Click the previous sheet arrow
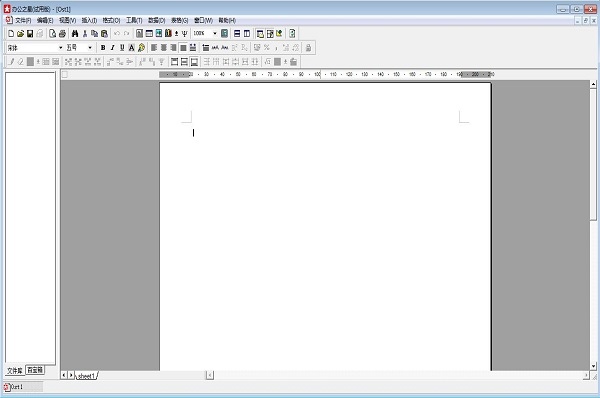 click(x=64, y=375)
